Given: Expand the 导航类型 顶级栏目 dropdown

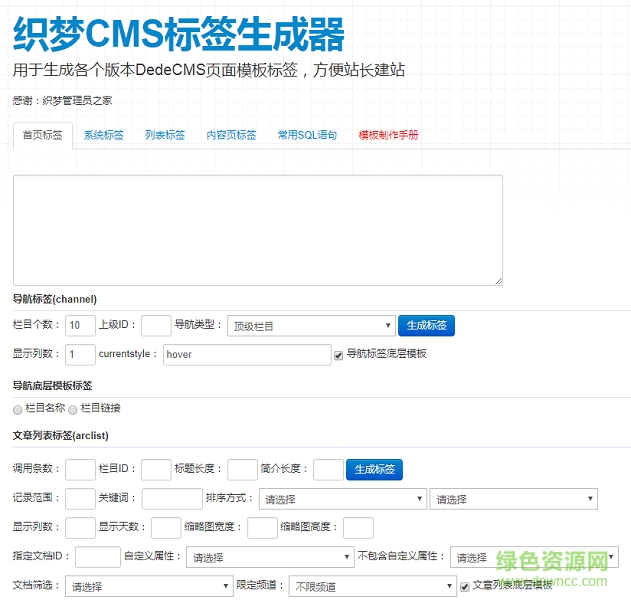Looking at the screenshot, I should pyautogui.click(x=311, y=326).
